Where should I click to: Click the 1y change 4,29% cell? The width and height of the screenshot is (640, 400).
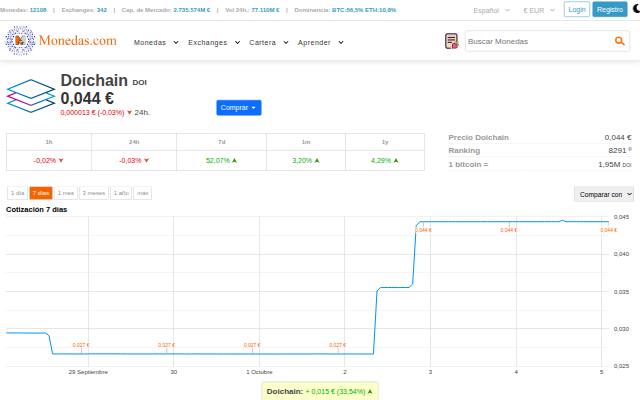coord(385,160)
